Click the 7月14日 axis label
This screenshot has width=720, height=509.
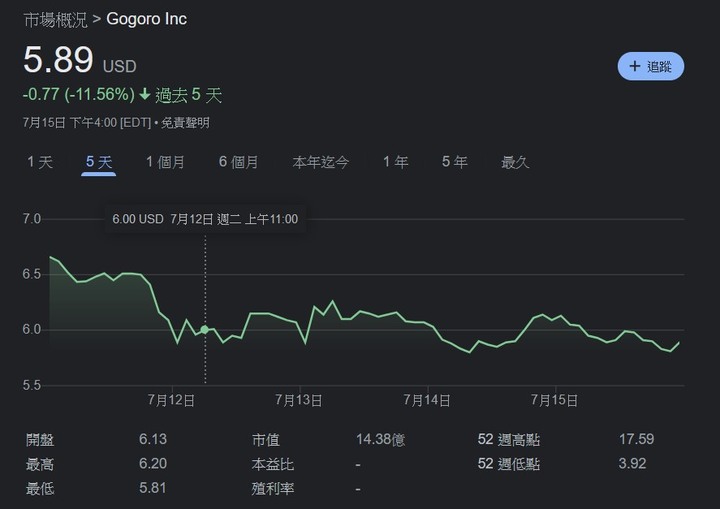pyautogui.click(x=427, y=400)
